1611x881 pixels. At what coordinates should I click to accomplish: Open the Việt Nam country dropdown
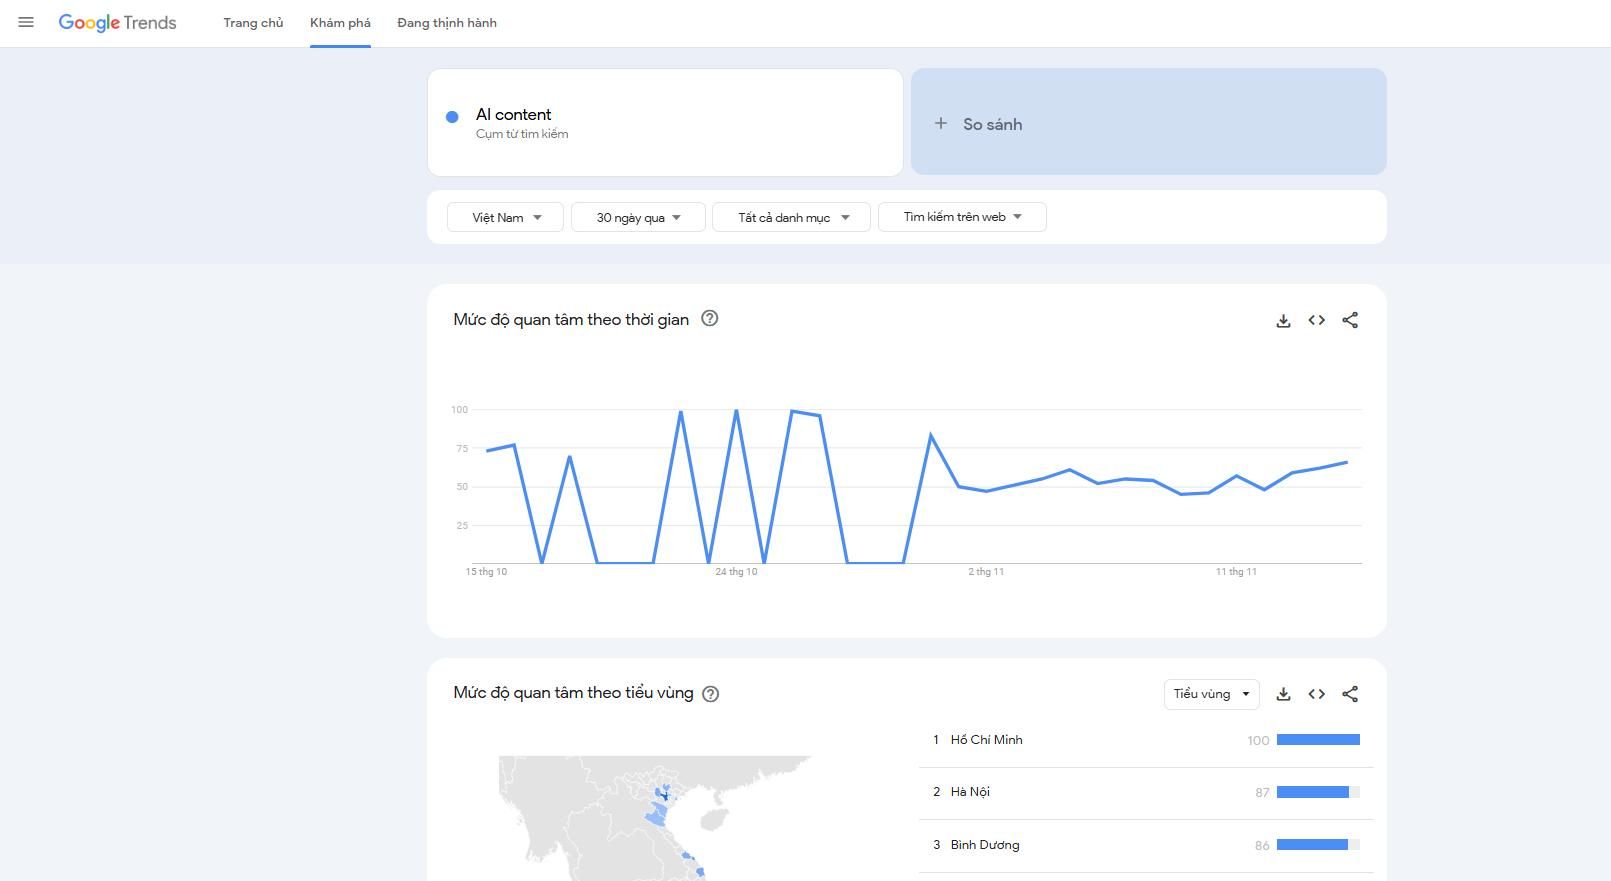pyautogui.click(x=505, y=217)
